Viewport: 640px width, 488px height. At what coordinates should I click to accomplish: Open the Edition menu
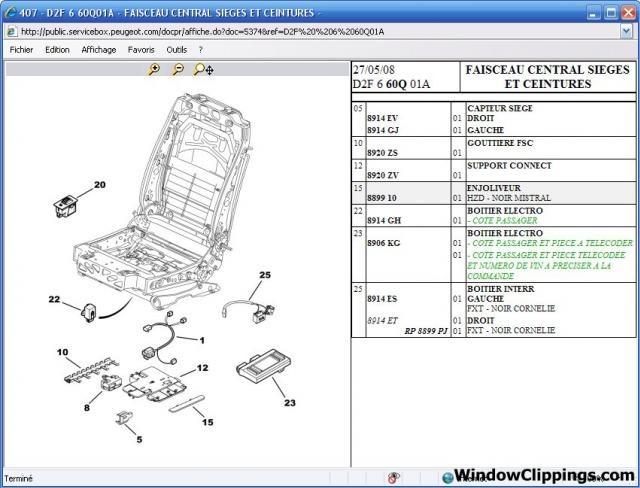pos(57,49)
